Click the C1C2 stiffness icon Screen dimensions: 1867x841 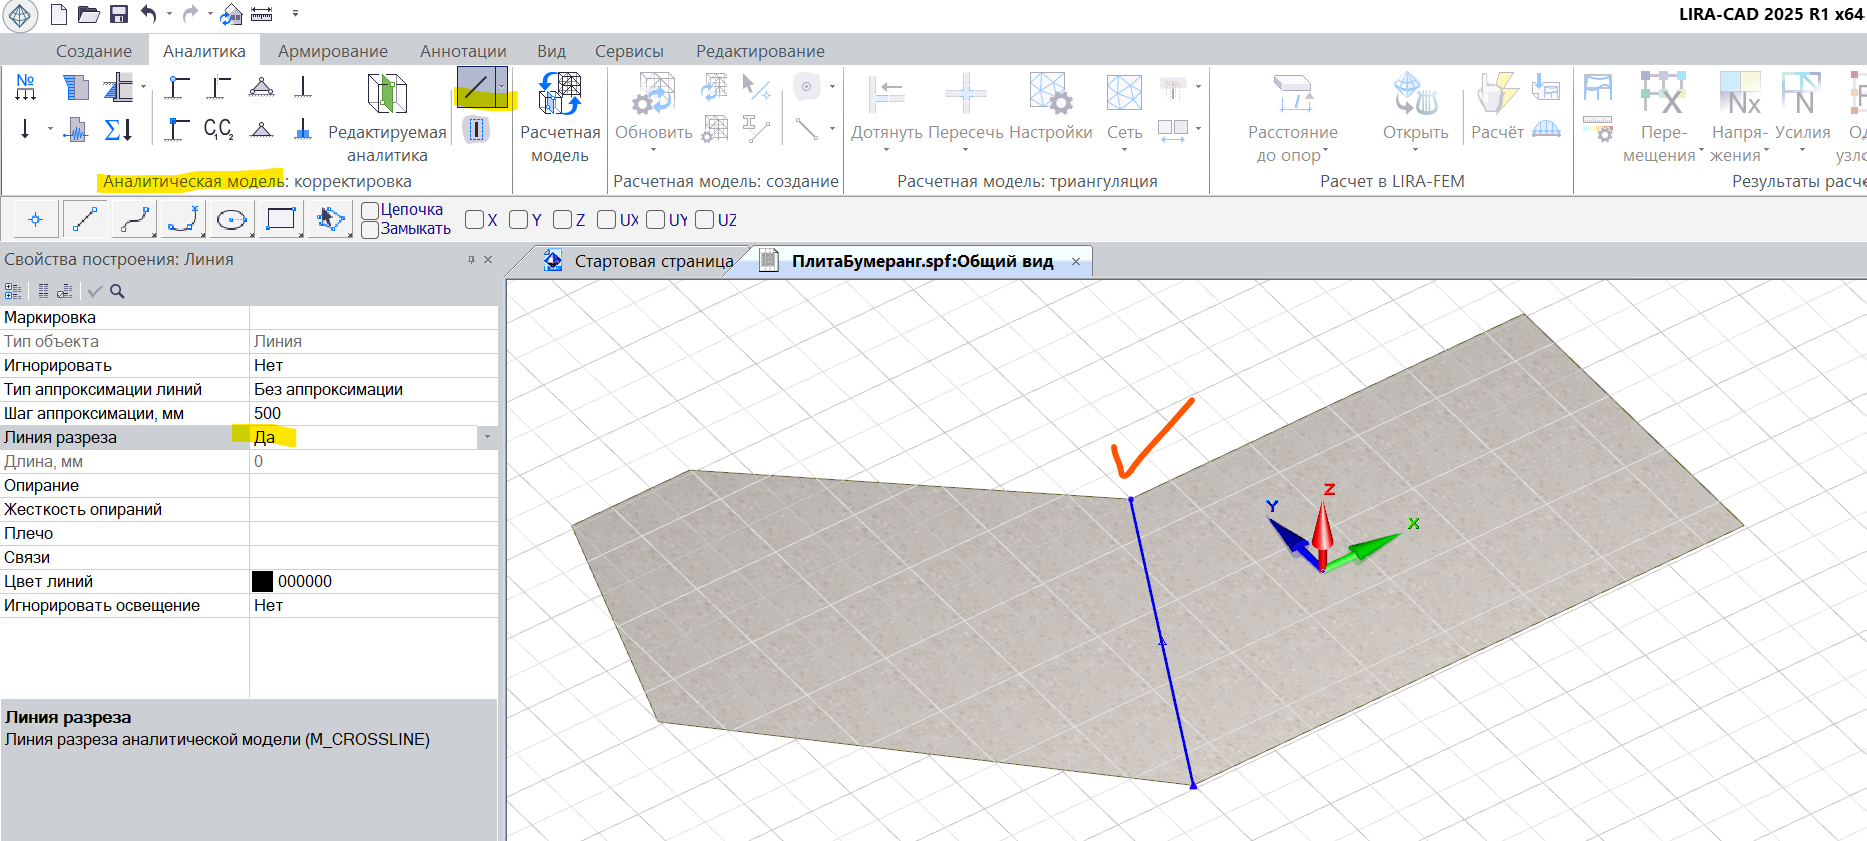pyautogui.click(x=218, y=129)
